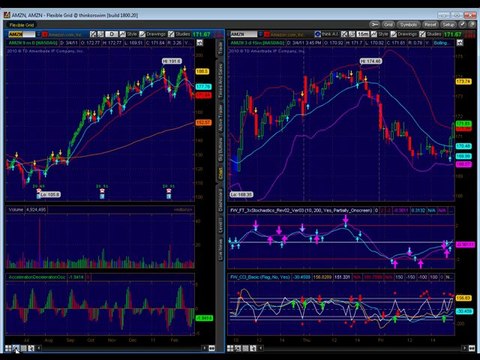Click the left chart settings icon below toolbar
The height and width of the screenshot is (360, 480).
point(199,43)
